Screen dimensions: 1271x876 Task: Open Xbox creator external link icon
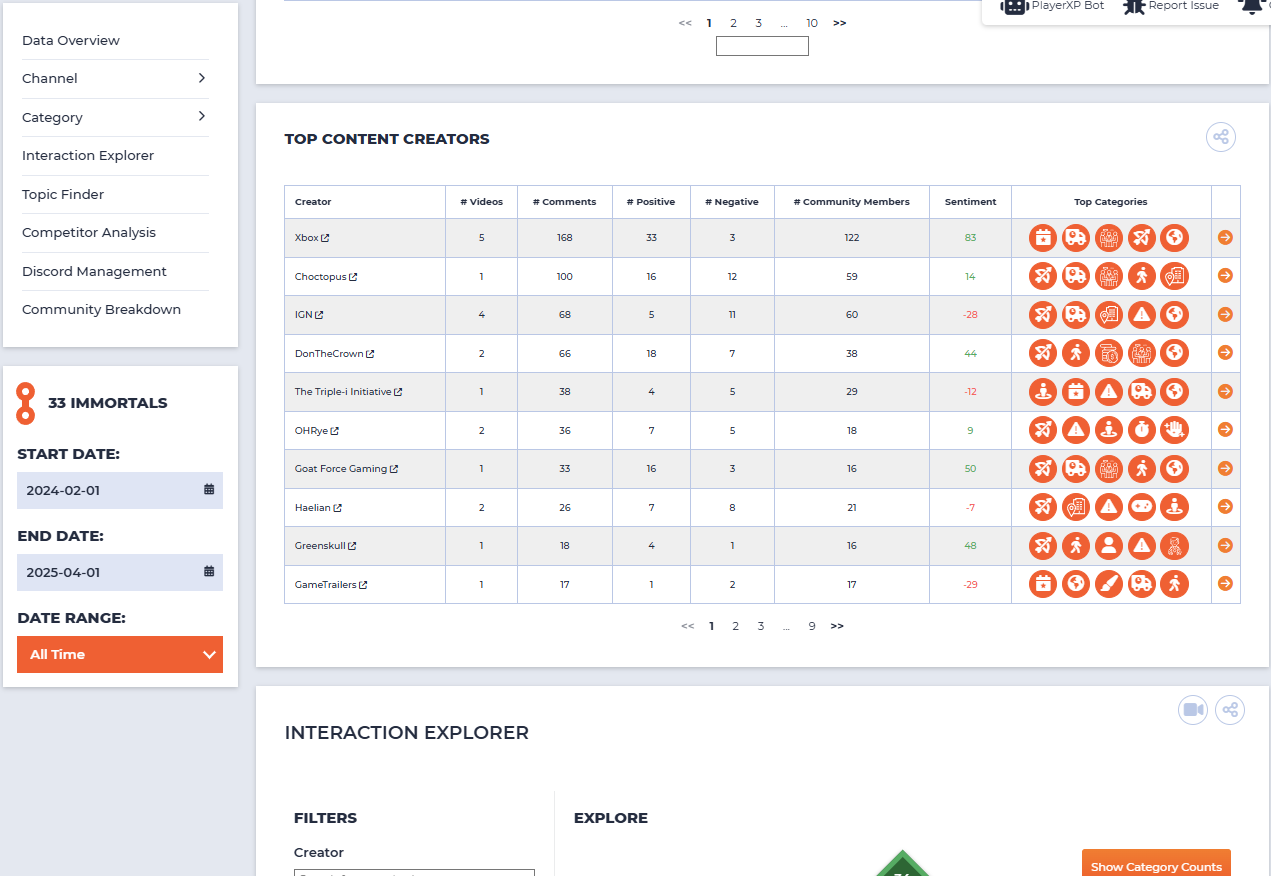pos(325,238)
